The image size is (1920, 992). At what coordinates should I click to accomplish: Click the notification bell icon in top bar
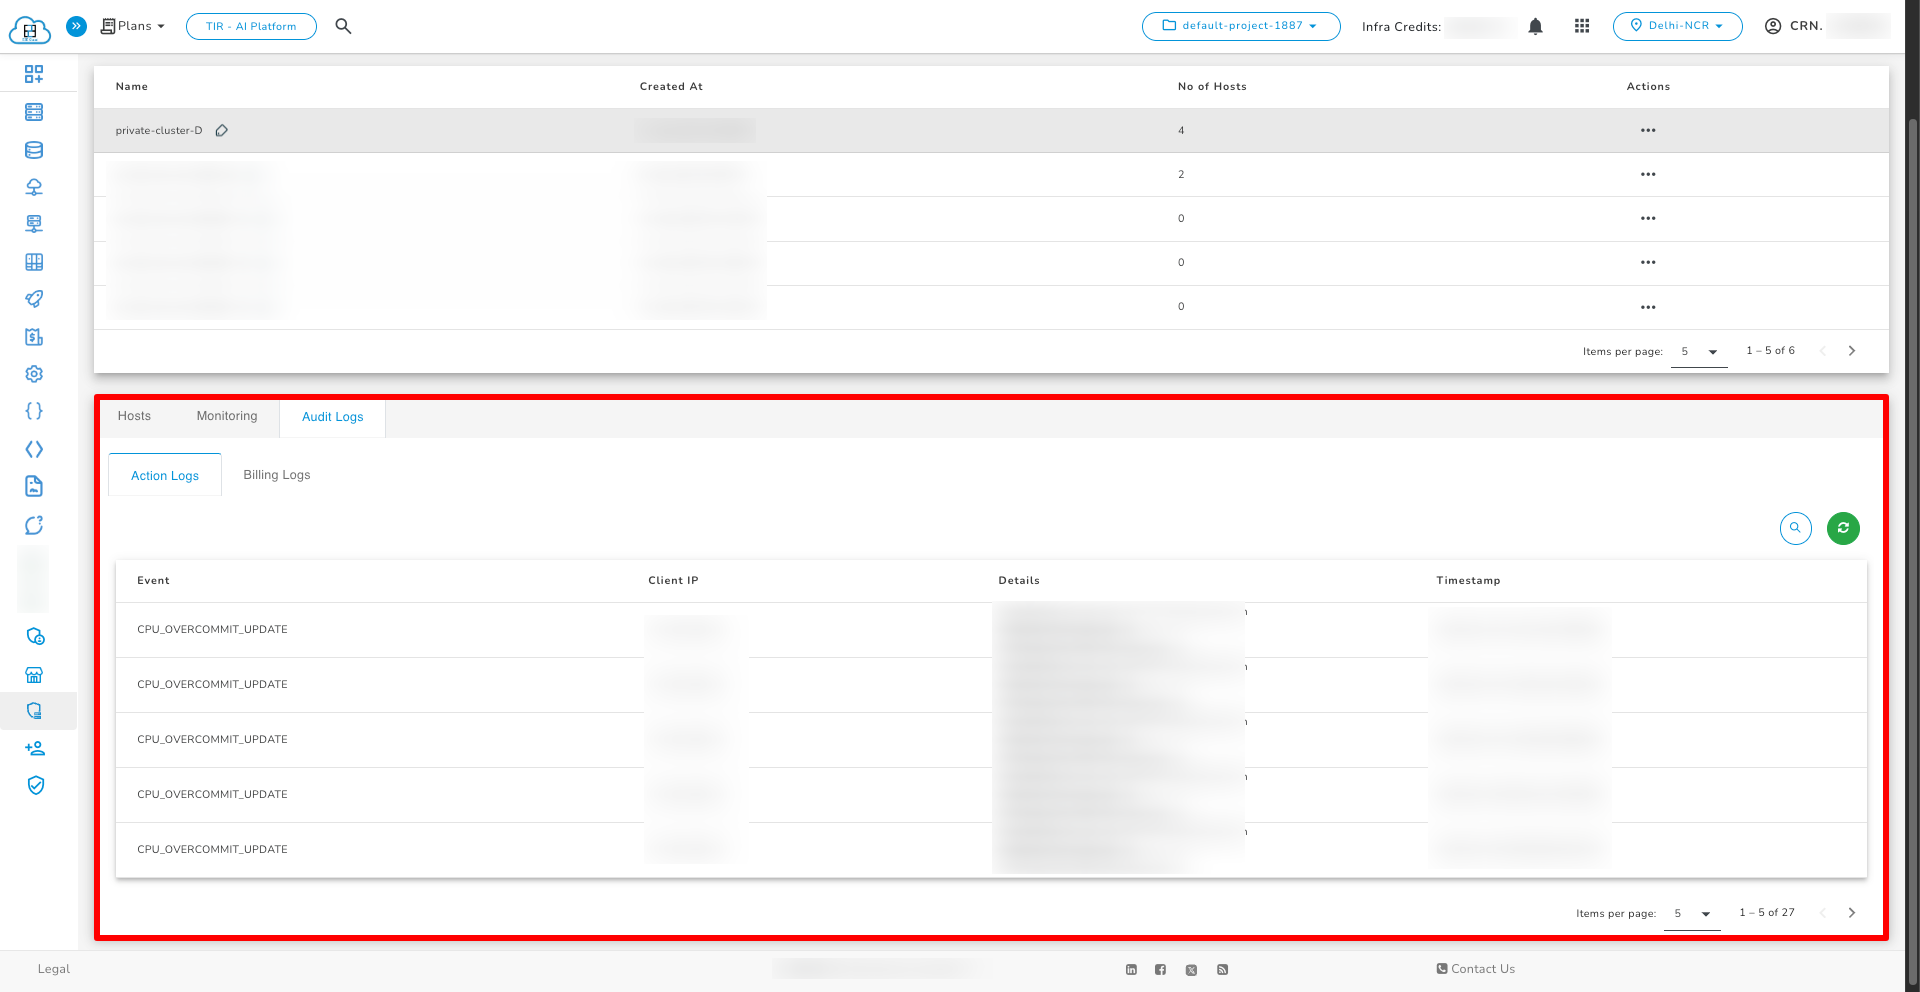click(x=1536, y=26)
